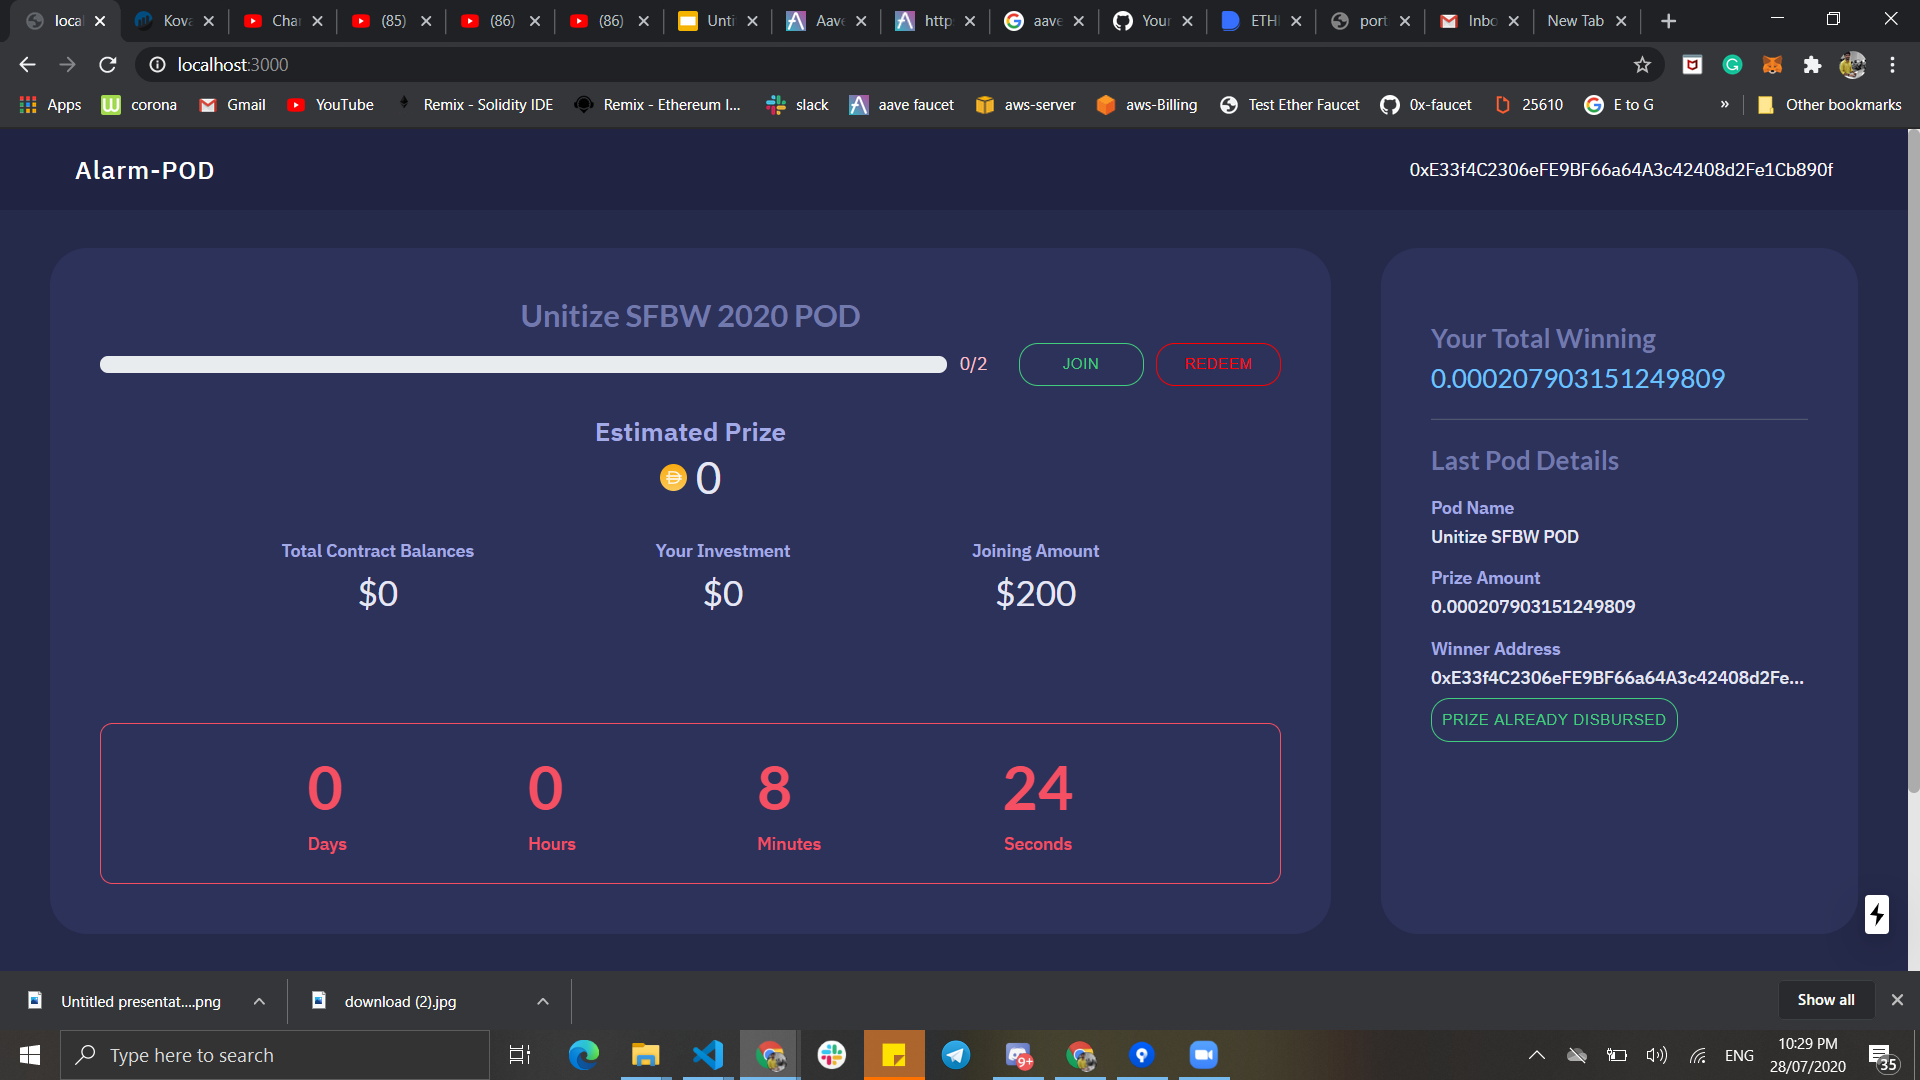
Task: Expand options for download (2).jpg
Action: 542,1000
